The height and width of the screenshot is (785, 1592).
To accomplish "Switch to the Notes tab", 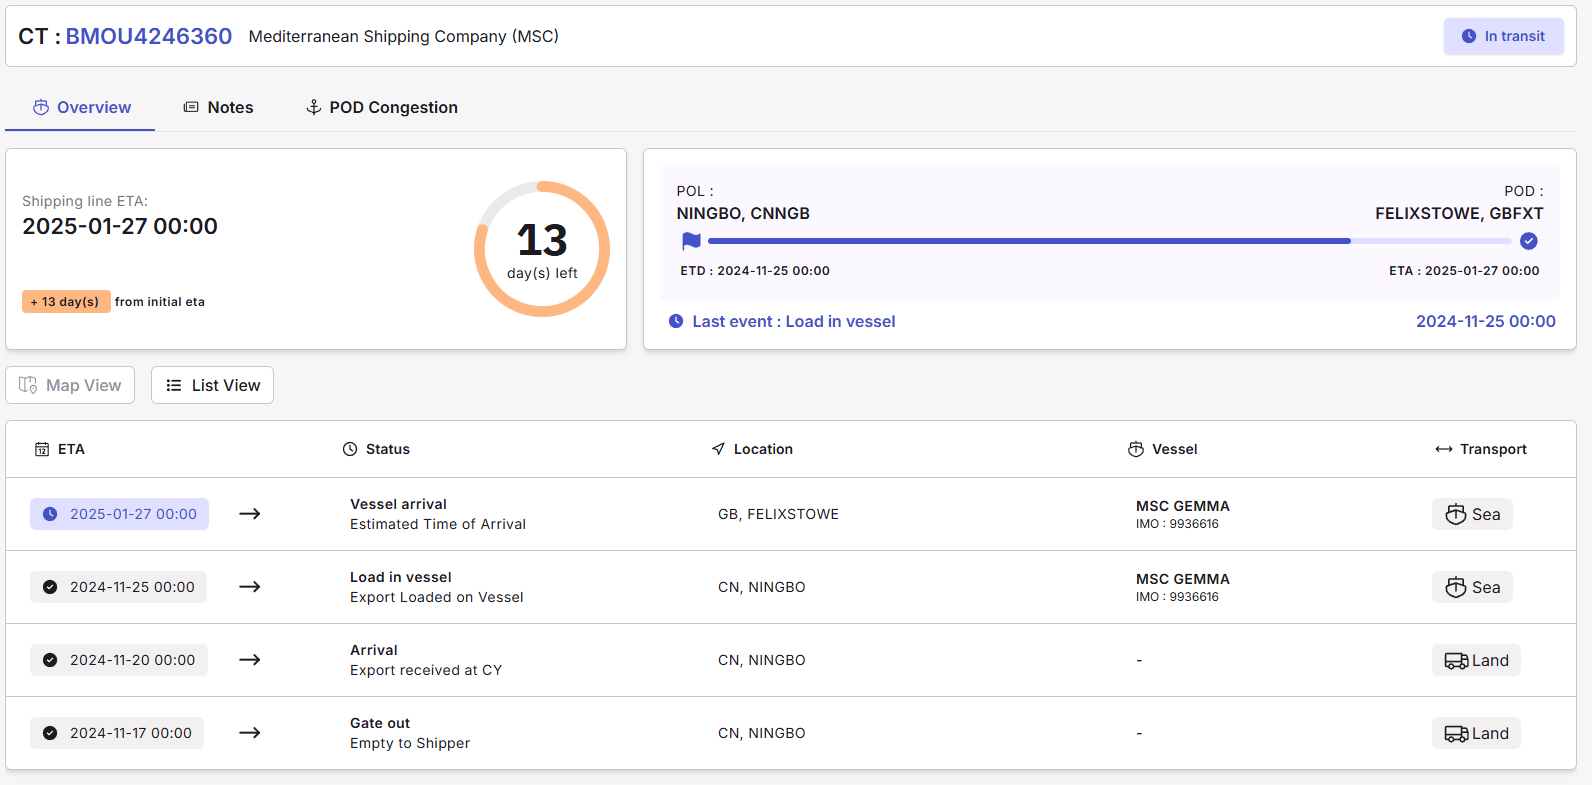I will [218, 107].
